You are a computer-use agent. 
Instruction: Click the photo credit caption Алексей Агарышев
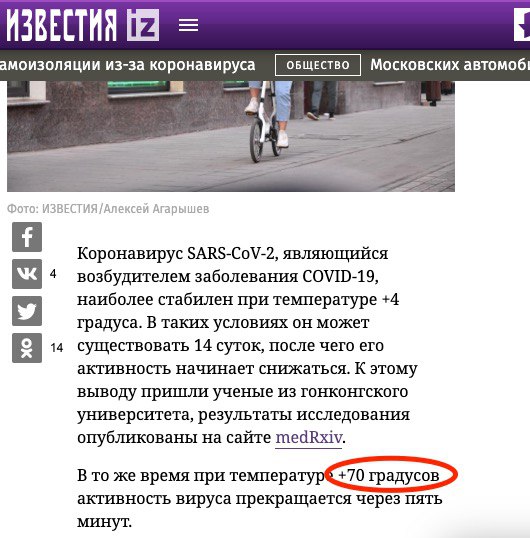pos(156,209)
